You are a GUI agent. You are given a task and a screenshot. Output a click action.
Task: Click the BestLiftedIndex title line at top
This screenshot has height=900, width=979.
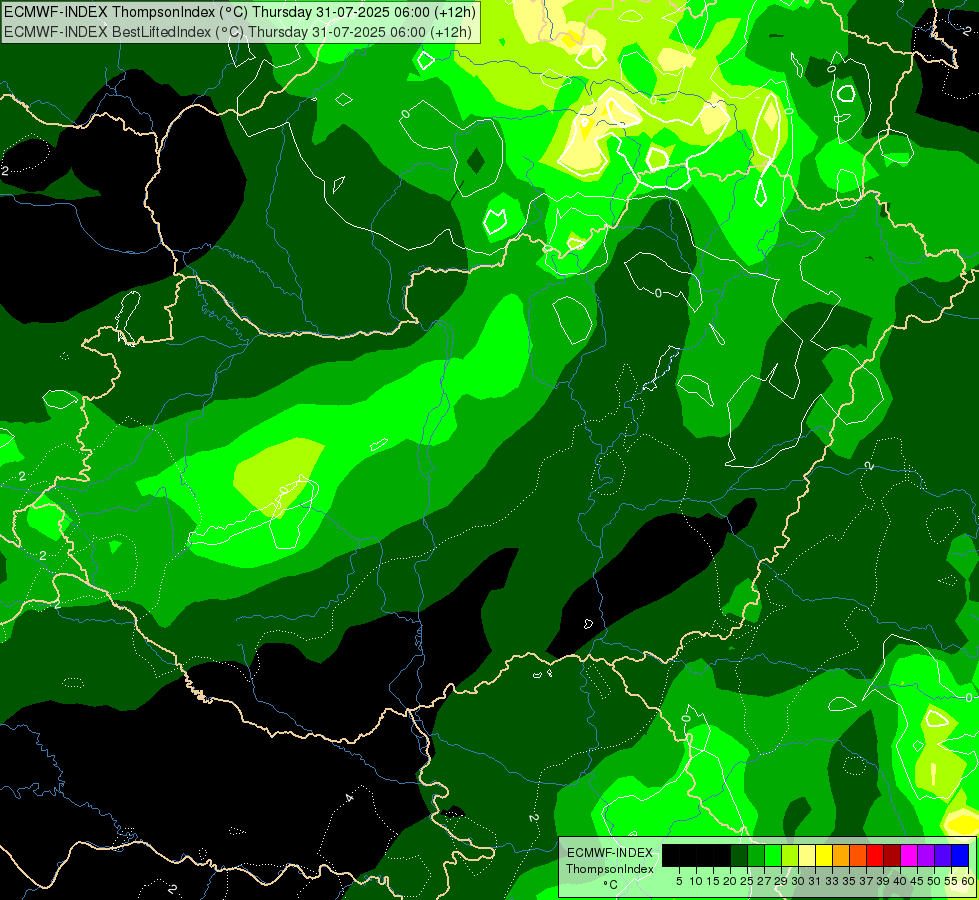pos(238,32)
